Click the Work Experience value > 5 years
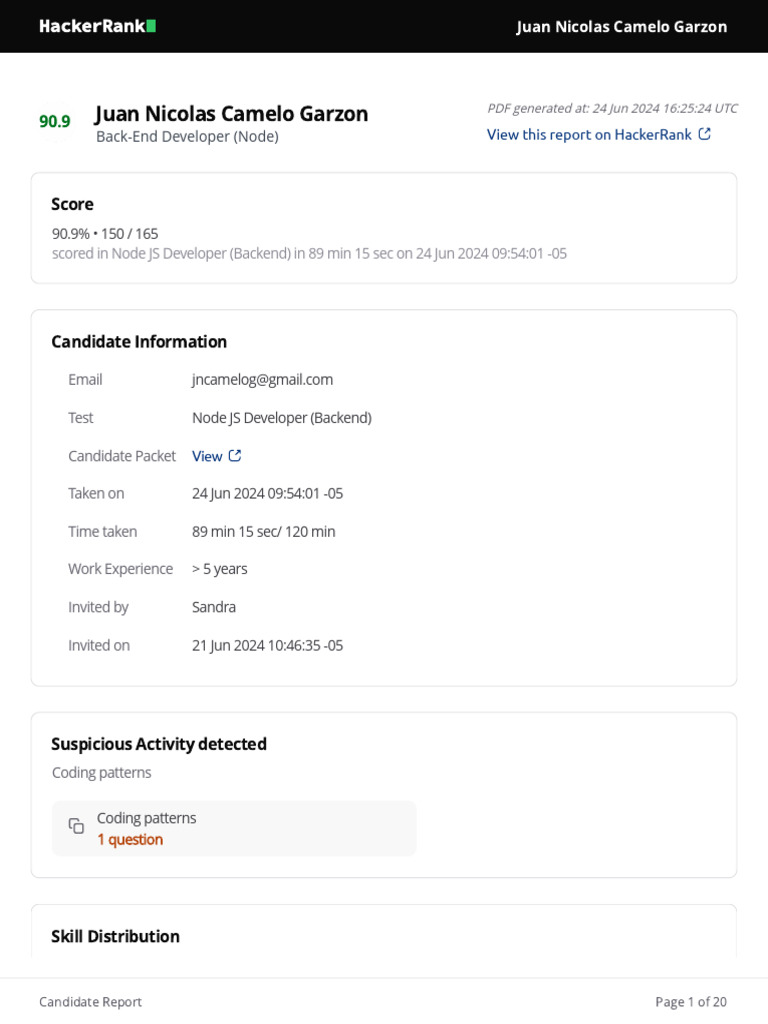The image size is (768, 1024). [x=219, y=569]
